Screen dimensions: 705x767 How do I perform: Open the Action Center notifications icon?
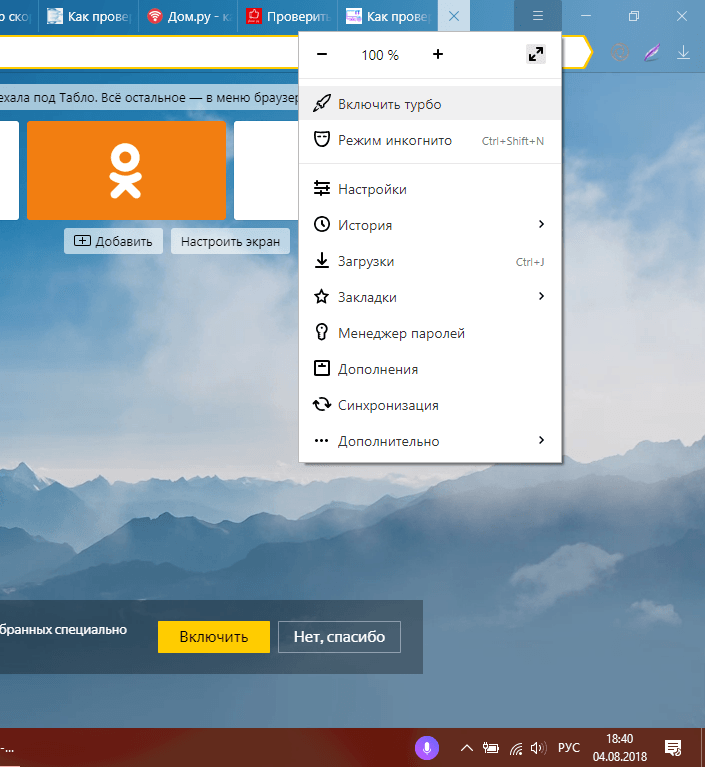coord(673,748)
